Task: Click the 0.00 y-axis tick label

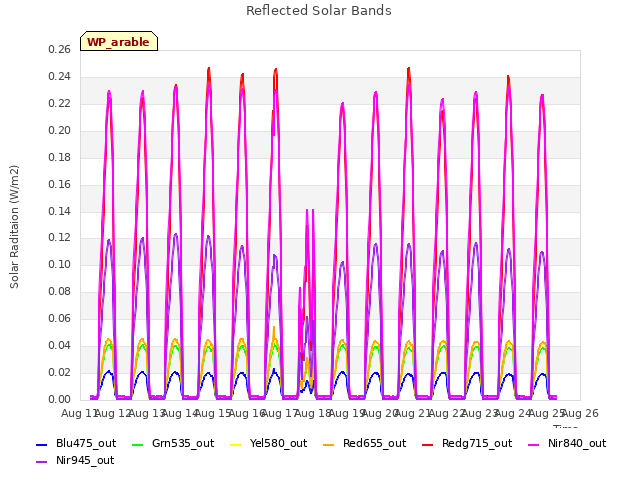Action: 59,399
